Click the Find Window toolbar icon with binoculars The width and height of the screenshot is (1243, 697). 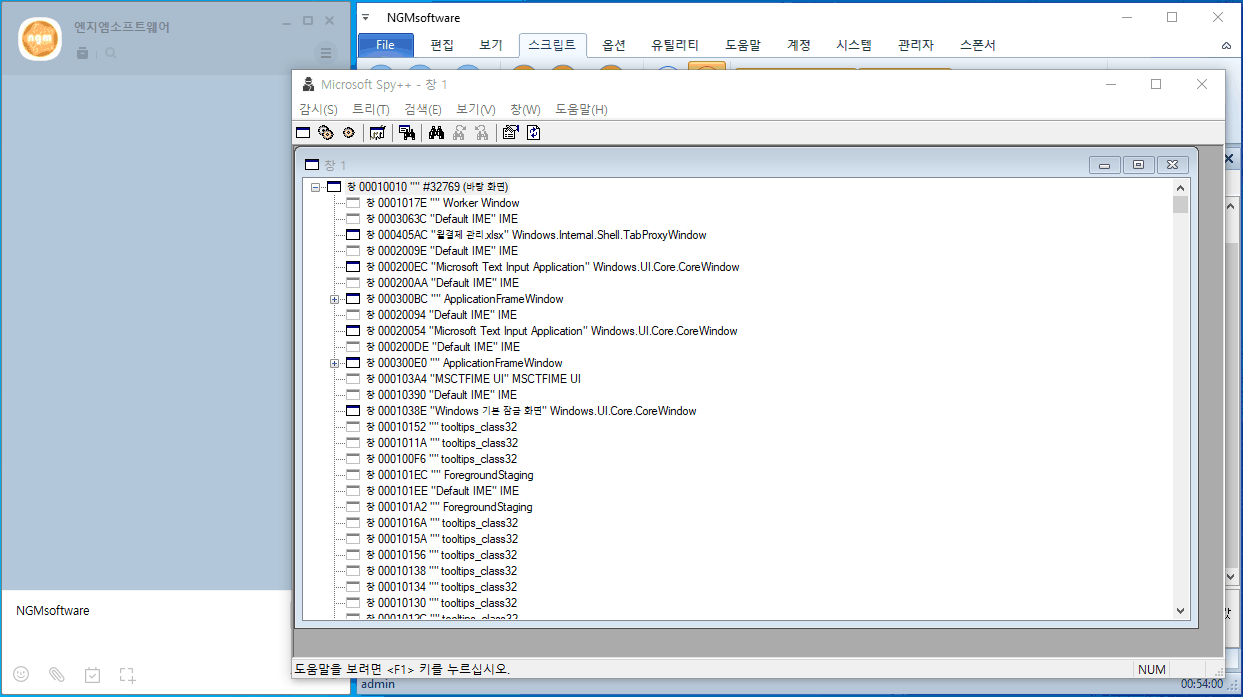[x=407, y=132]
